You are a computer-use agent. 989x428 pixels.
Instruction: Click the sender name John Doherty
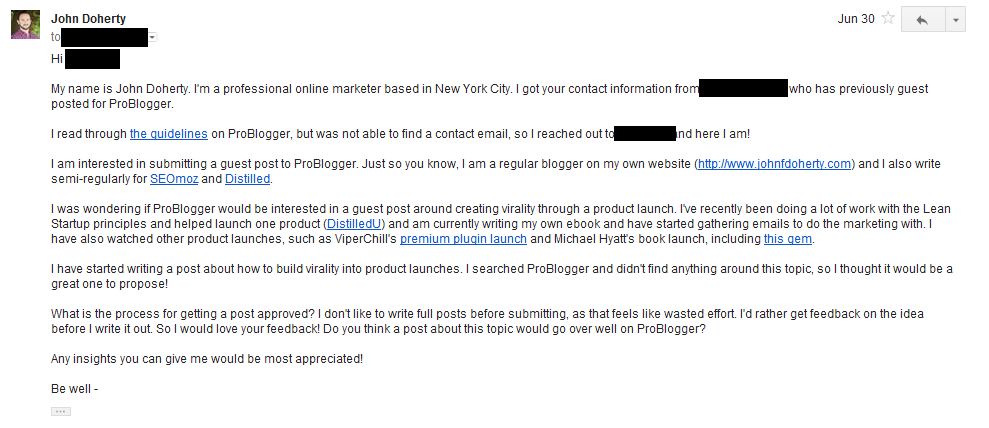pos(88,19)
